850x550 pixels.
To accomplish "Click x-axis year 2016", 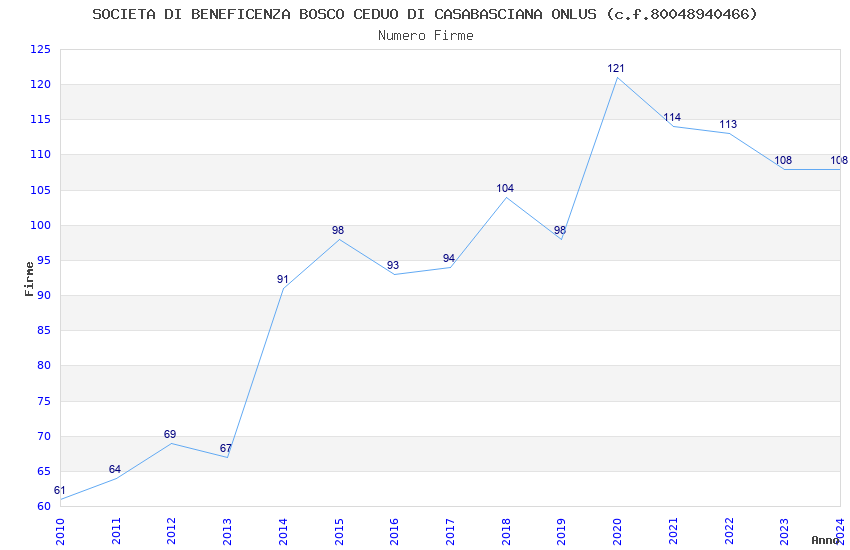I will tap(394, 532).
